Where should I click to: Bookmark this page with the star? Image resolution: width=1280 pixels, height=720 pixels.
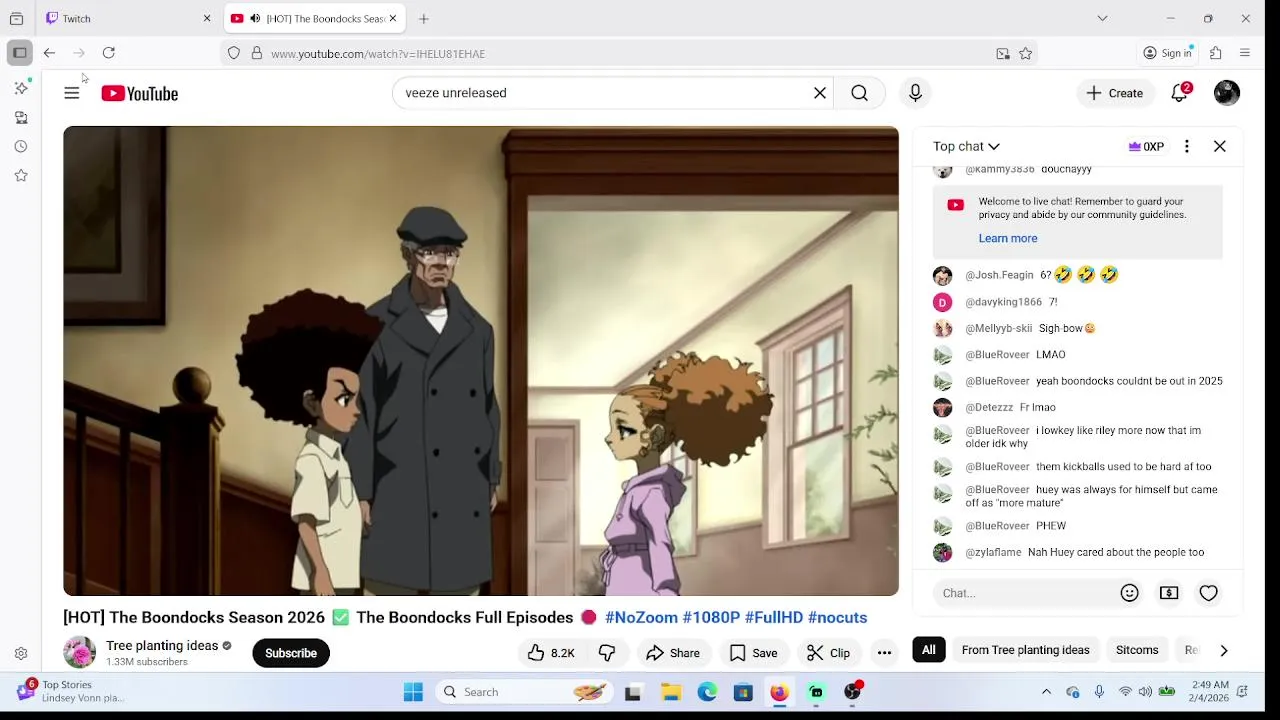(x=1025, y=53)
